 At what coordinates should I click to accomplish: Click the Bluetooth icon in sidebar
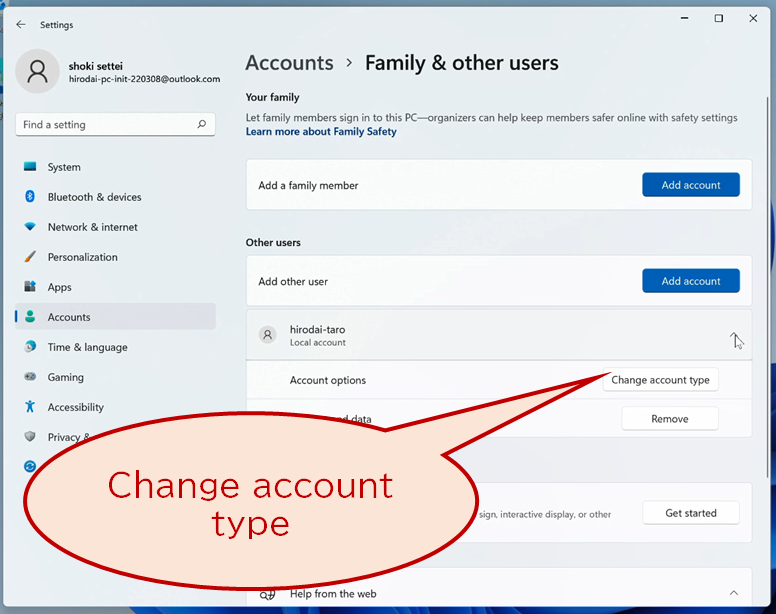click(x=30, y=196)
